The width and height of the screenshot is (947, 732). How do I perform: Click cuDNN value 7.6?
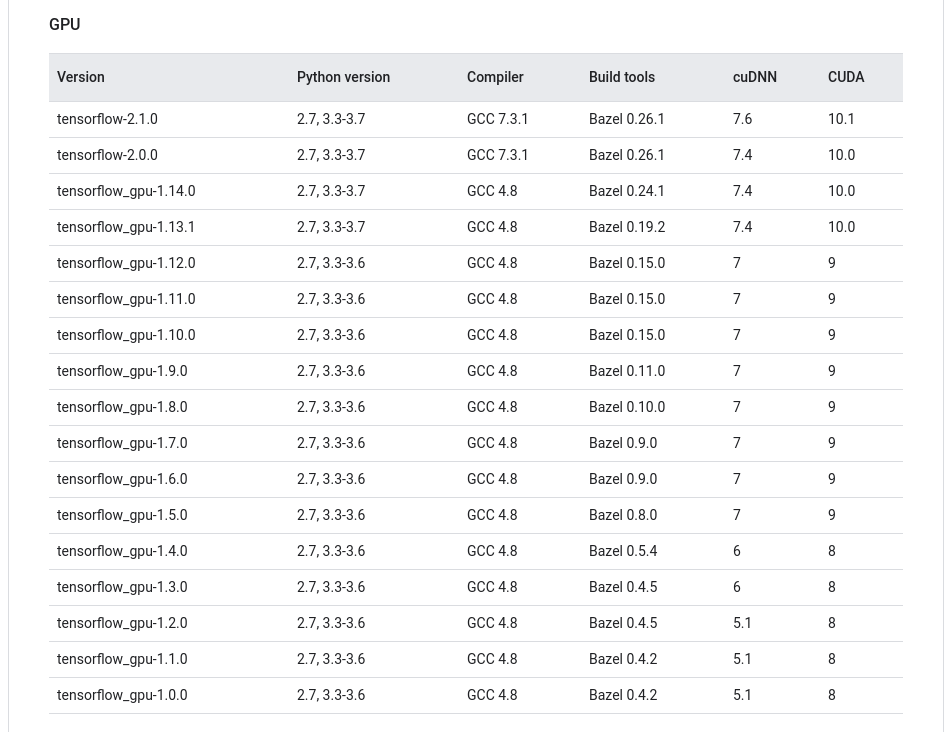pyautogui.click(x=742, y=119)
